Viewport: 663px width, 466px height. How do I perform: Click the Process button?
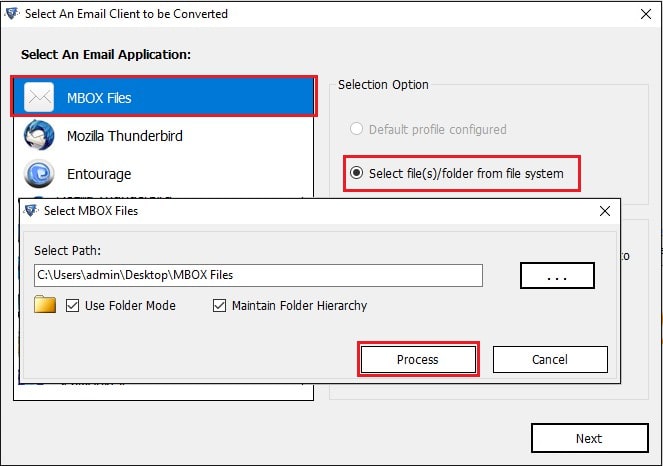pyautogui.click(x=418, y=359)
